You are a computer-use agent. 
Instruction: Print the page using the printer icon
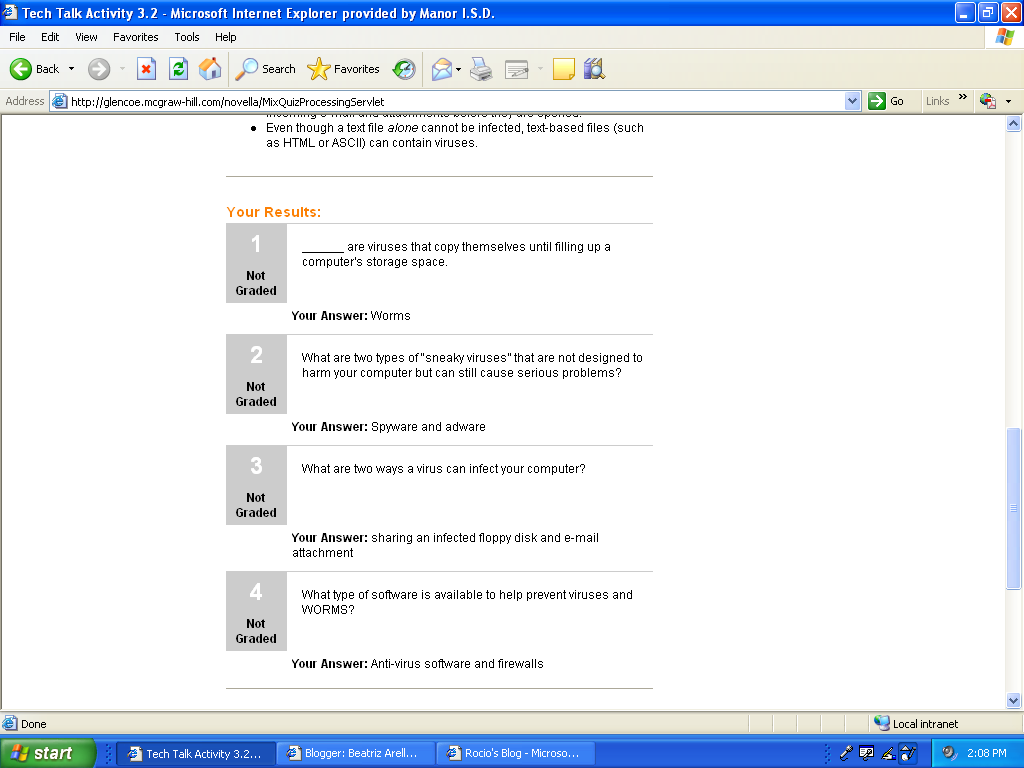click(481, 69)
